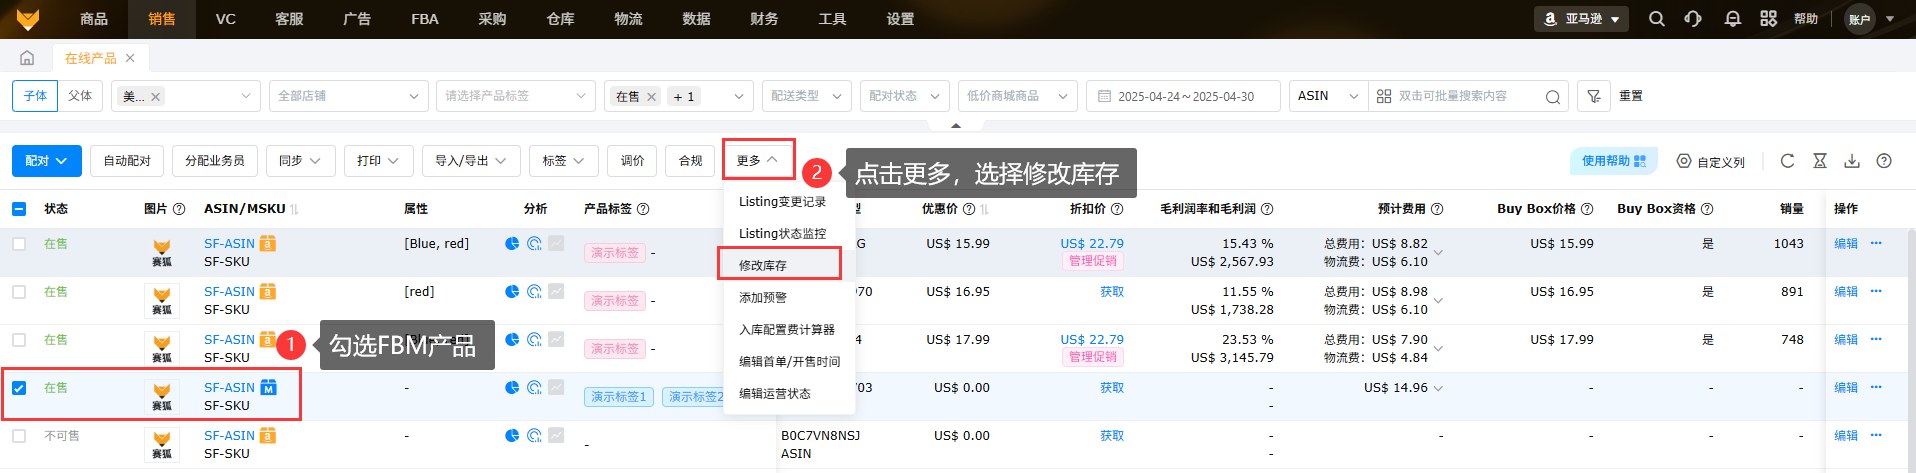The height and width of the screenshot is (473, 1916).
Task: Check the 不可售 product row checkbox
Action: click(x=19, y=435)
